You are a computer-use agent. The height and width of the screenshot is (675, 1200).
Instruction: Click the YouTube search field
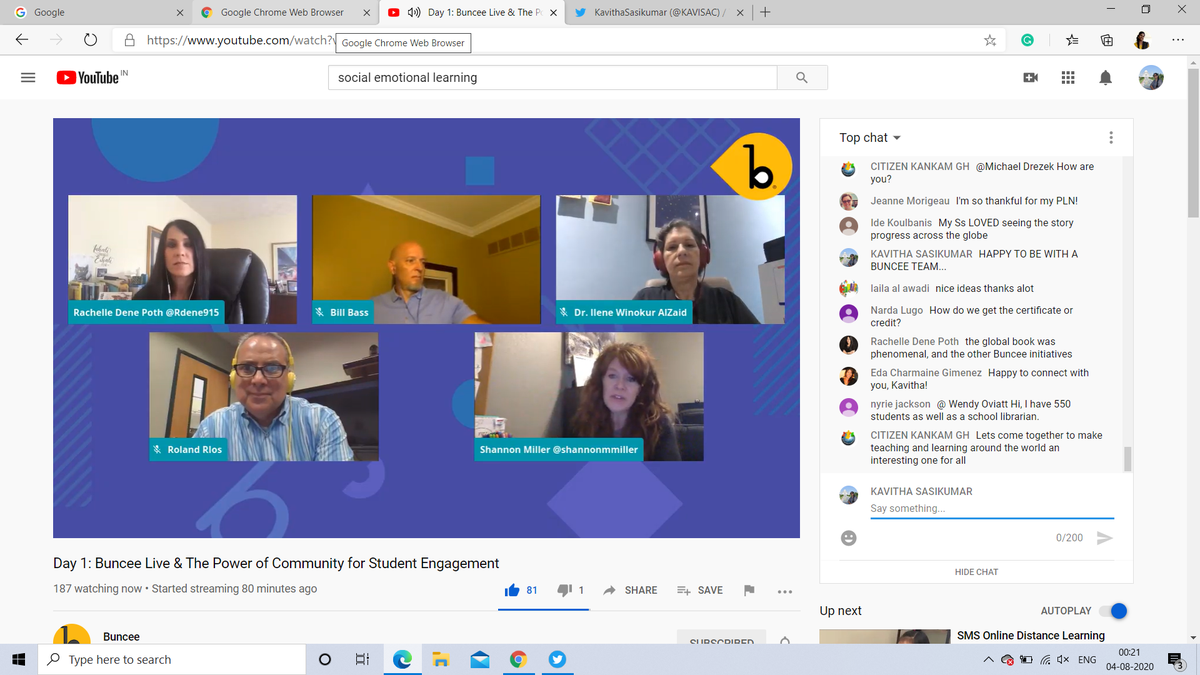tap(553, 78)
